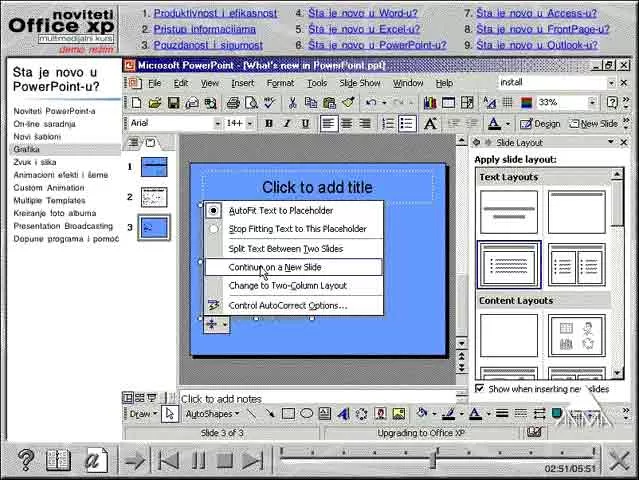Select the Rectangle drawing tool

[288, 414]
